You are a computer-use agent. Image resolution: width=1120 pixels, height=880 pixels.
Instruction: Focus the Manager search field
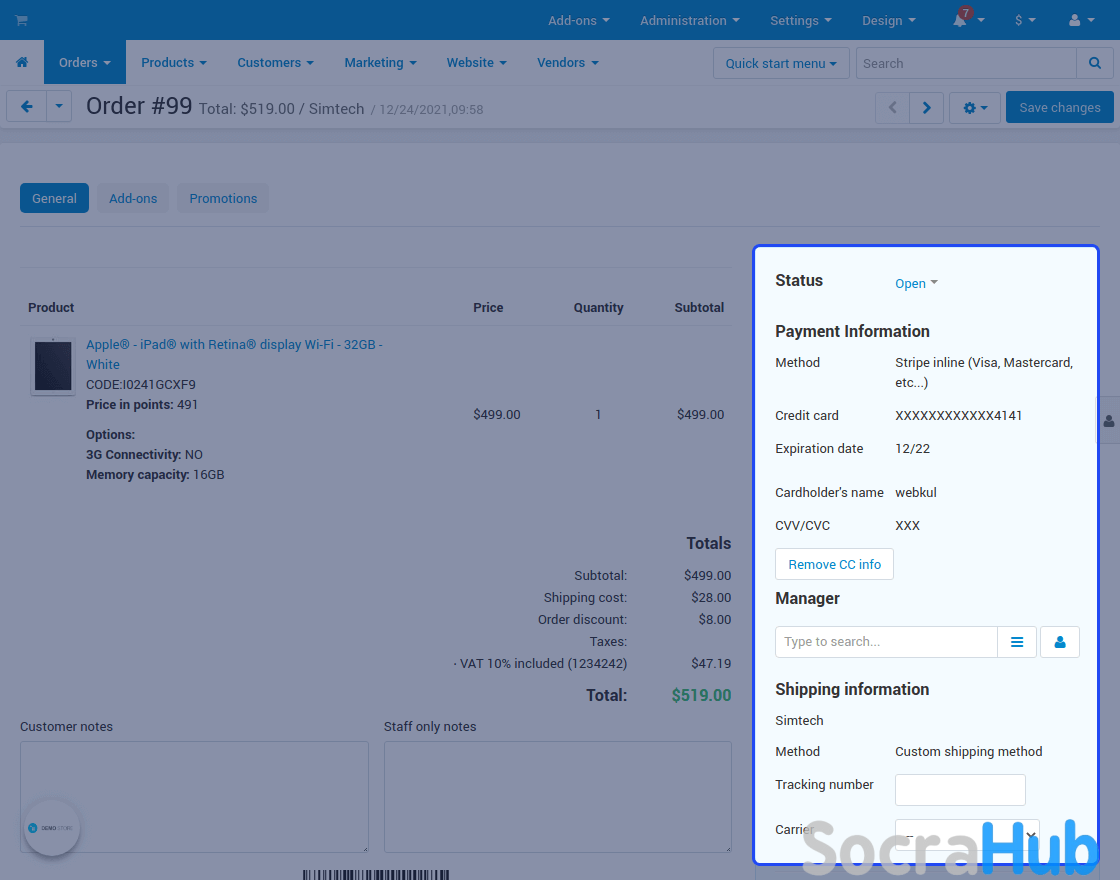pos(886,642)
